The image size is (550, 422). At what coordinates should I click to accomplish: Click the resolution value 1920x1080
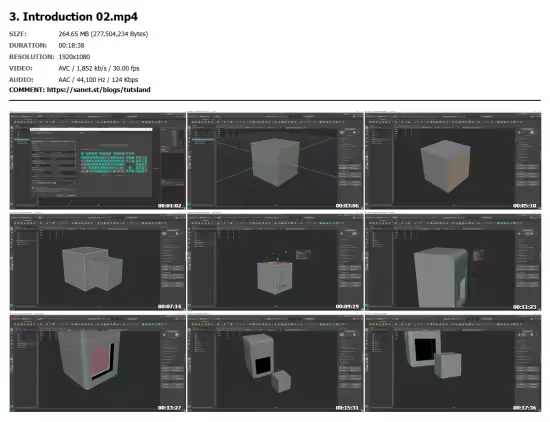point(74,56)
